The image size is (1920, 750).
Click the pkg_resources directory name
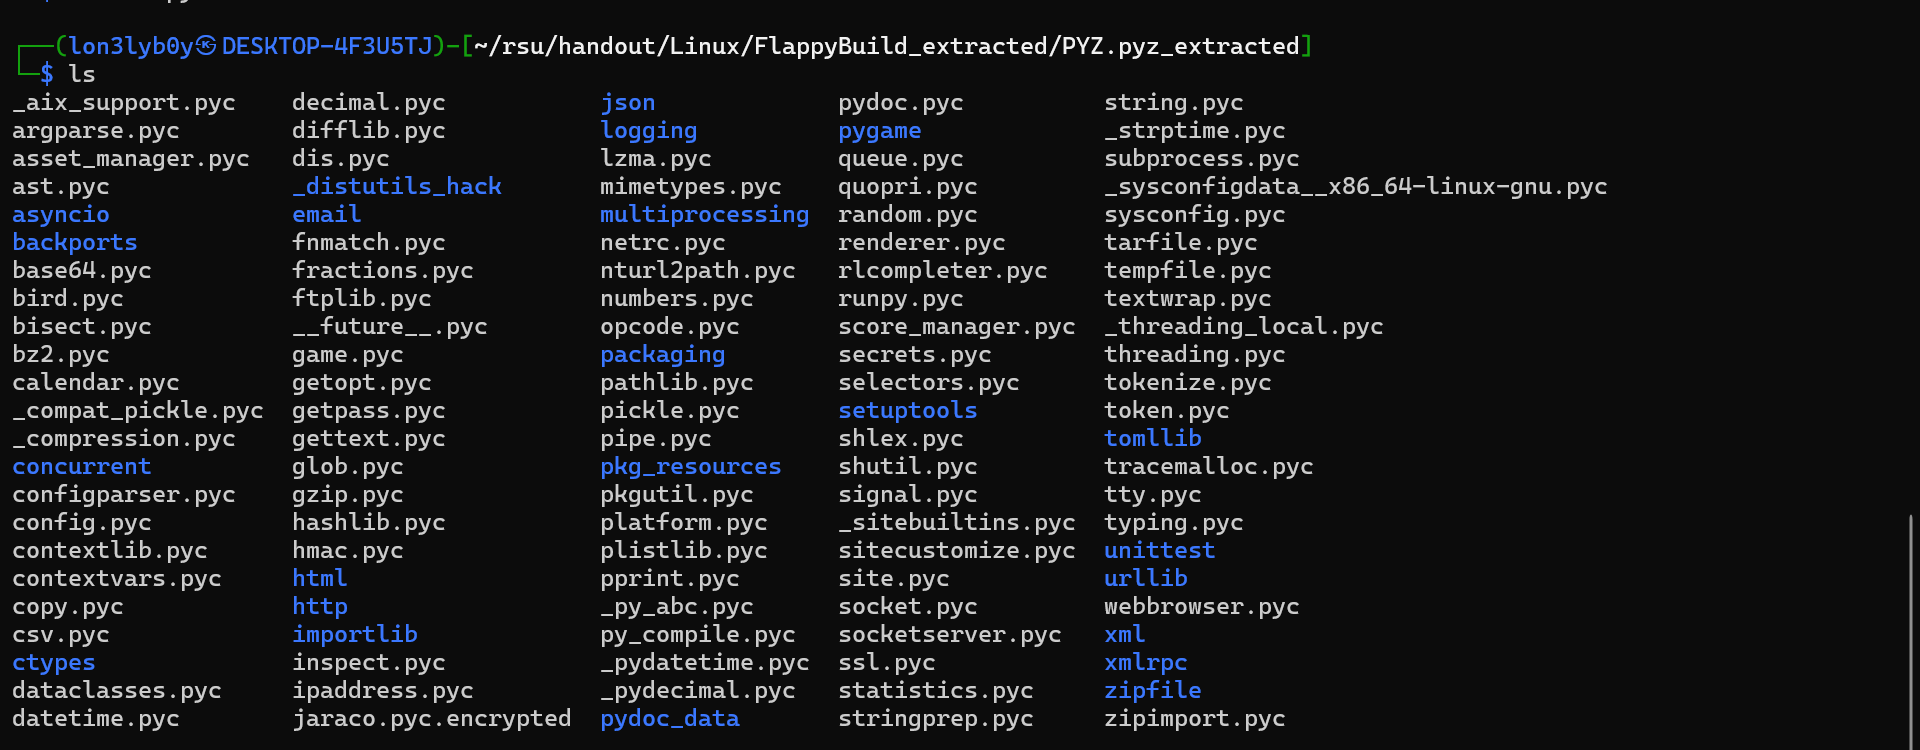(x=690, y=467)
